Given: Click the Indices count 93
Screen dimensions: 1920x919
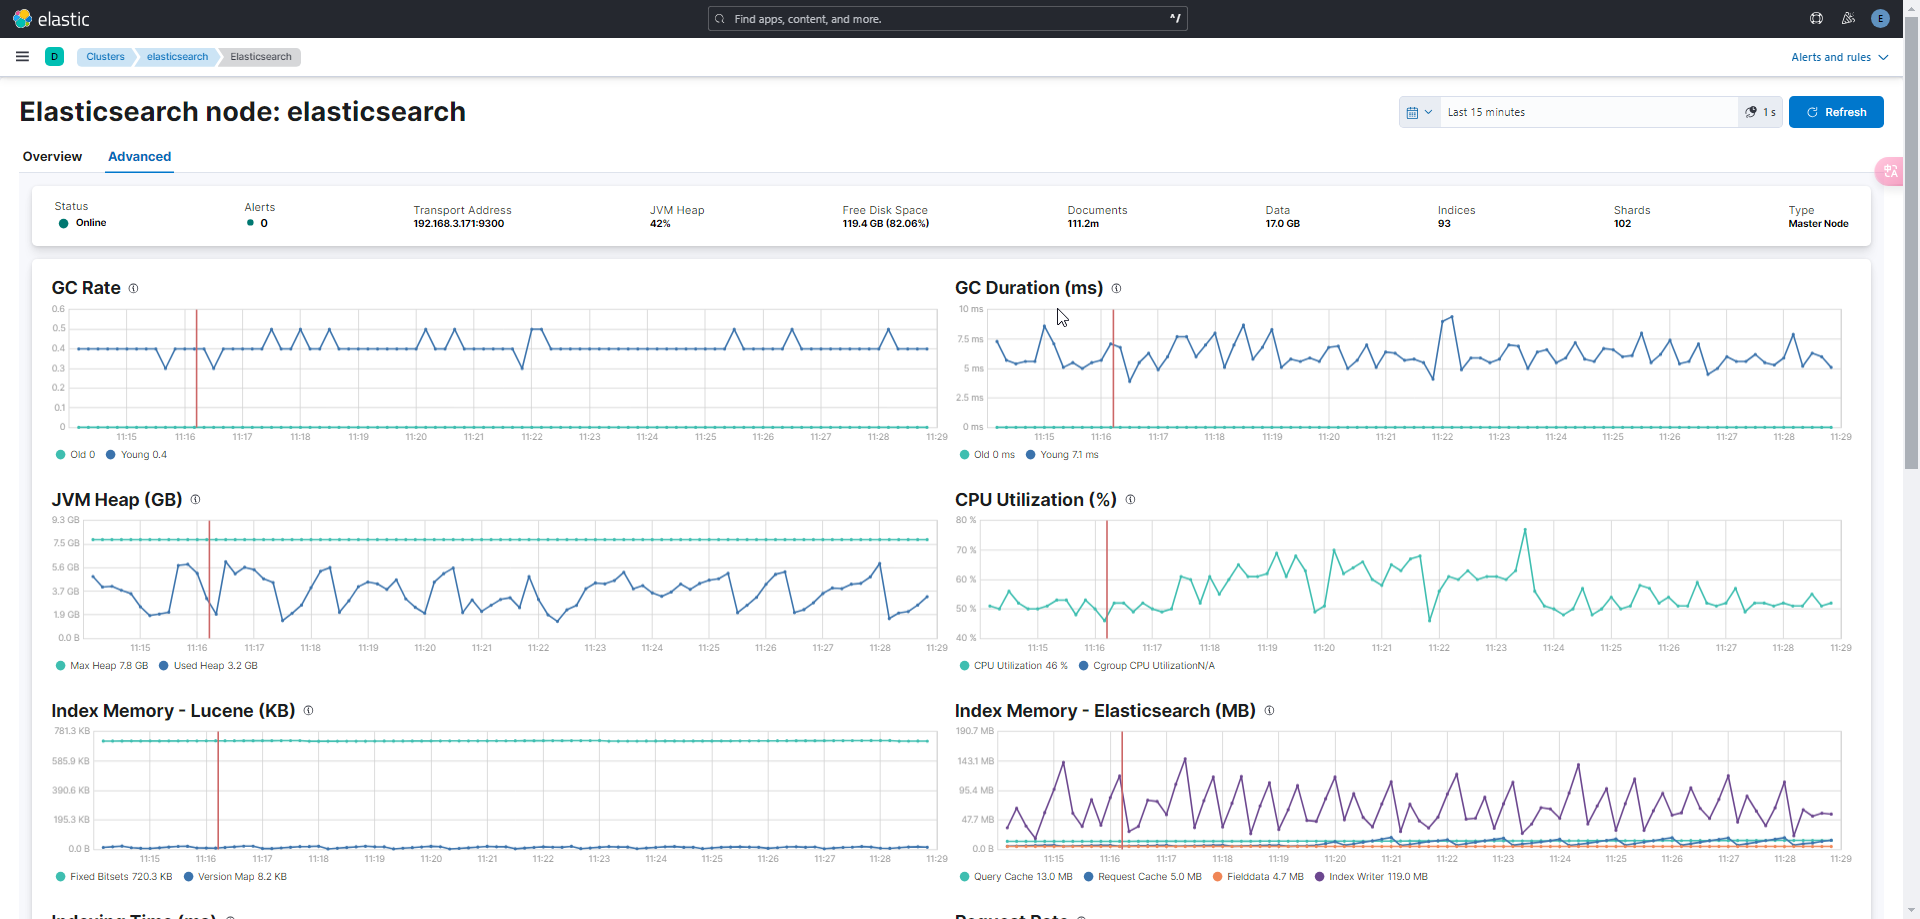Looking at the screenshot, I should (1444, 224).
